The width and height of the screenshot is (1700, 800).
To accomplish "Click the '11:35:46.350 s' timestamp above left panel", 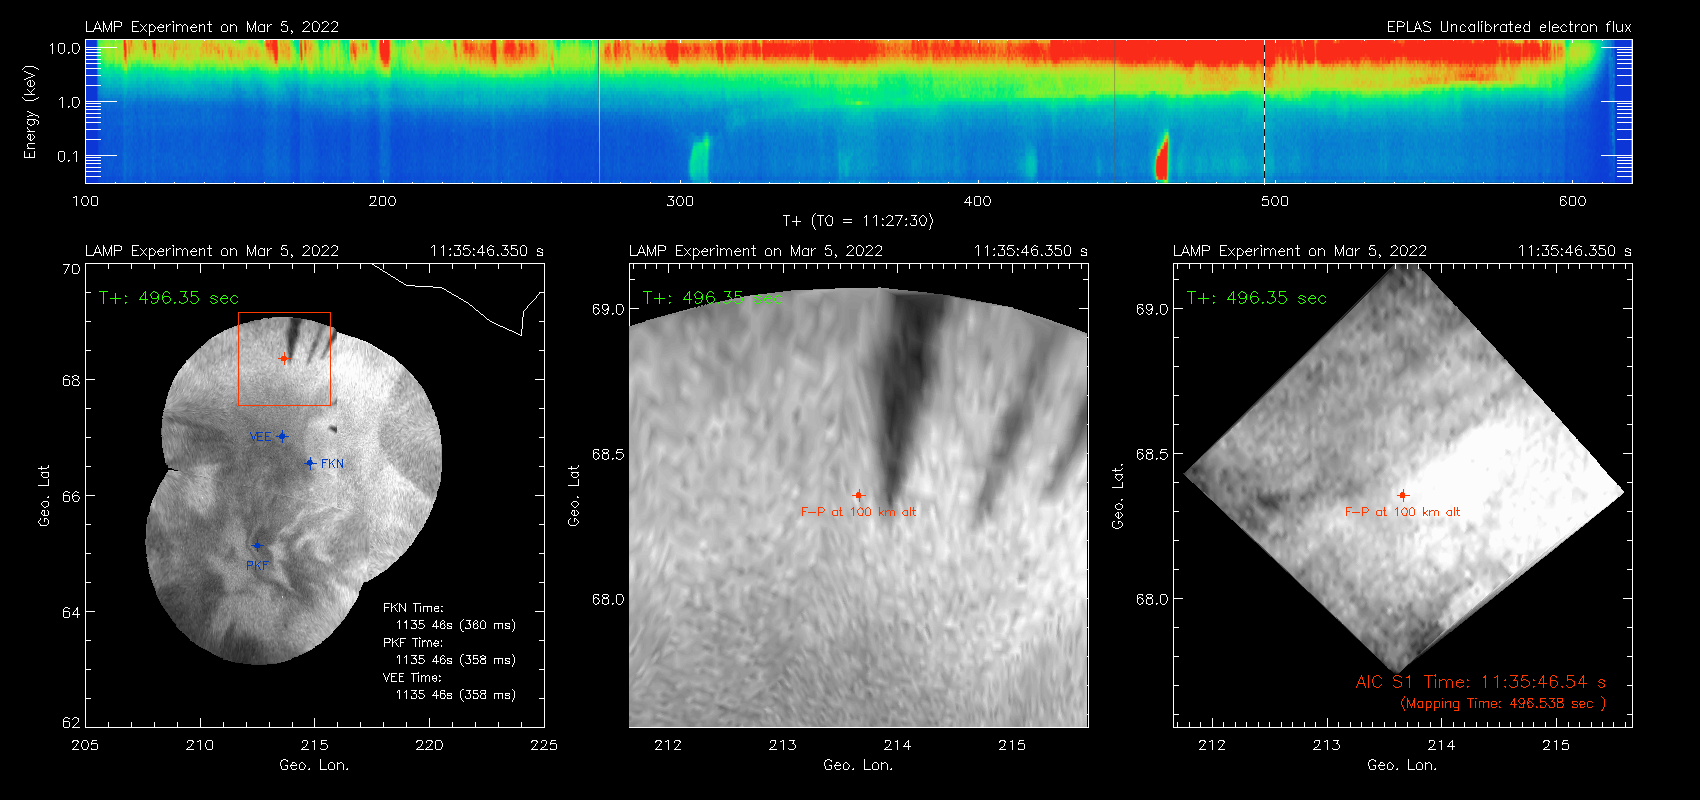I will coord(487,251).
